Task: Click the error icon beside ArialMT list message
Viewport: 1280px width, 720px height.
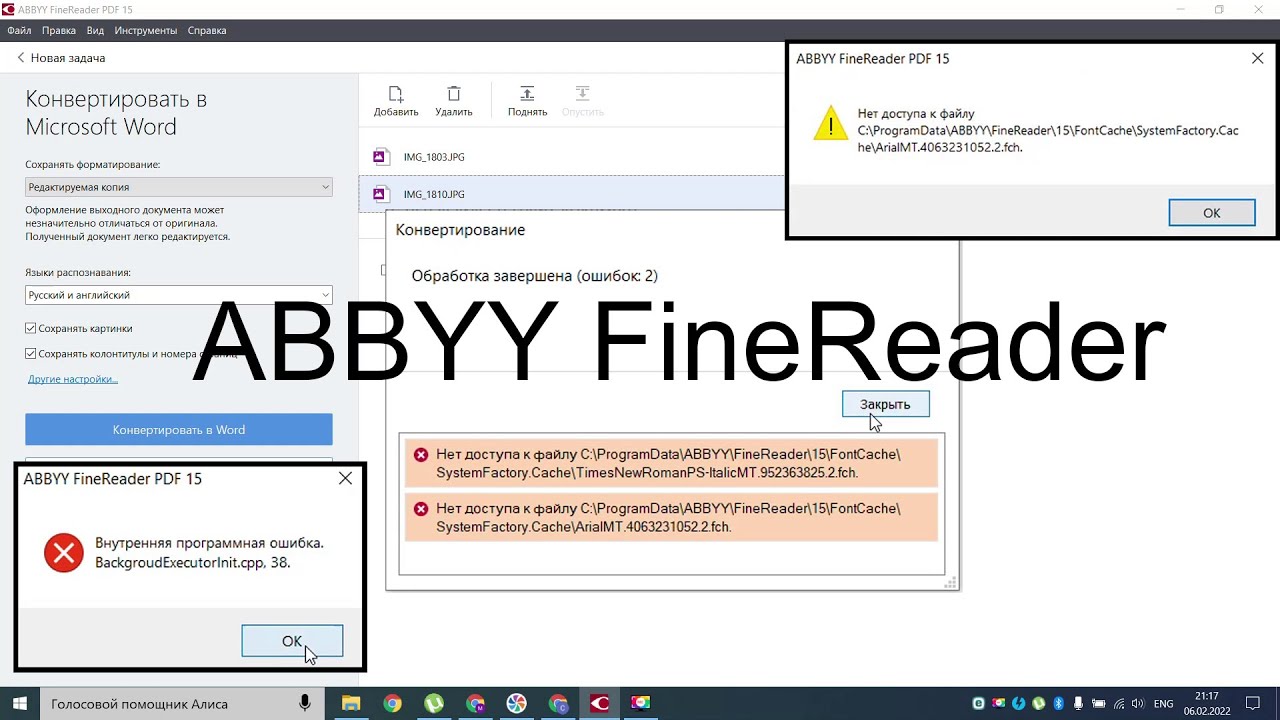Action: click(421, 509)
